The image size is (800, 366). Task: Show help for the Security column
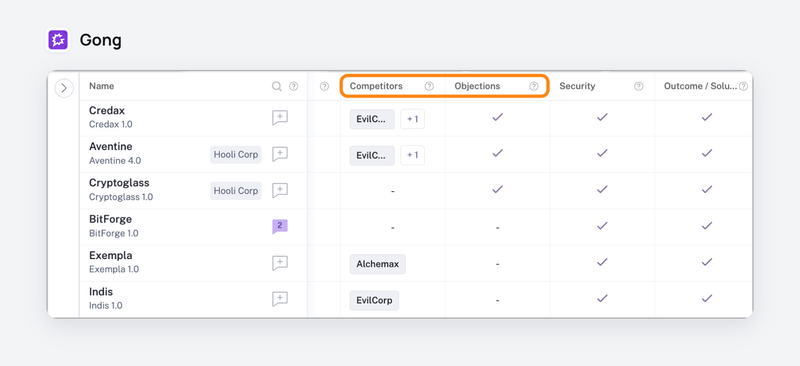(638, 86)
